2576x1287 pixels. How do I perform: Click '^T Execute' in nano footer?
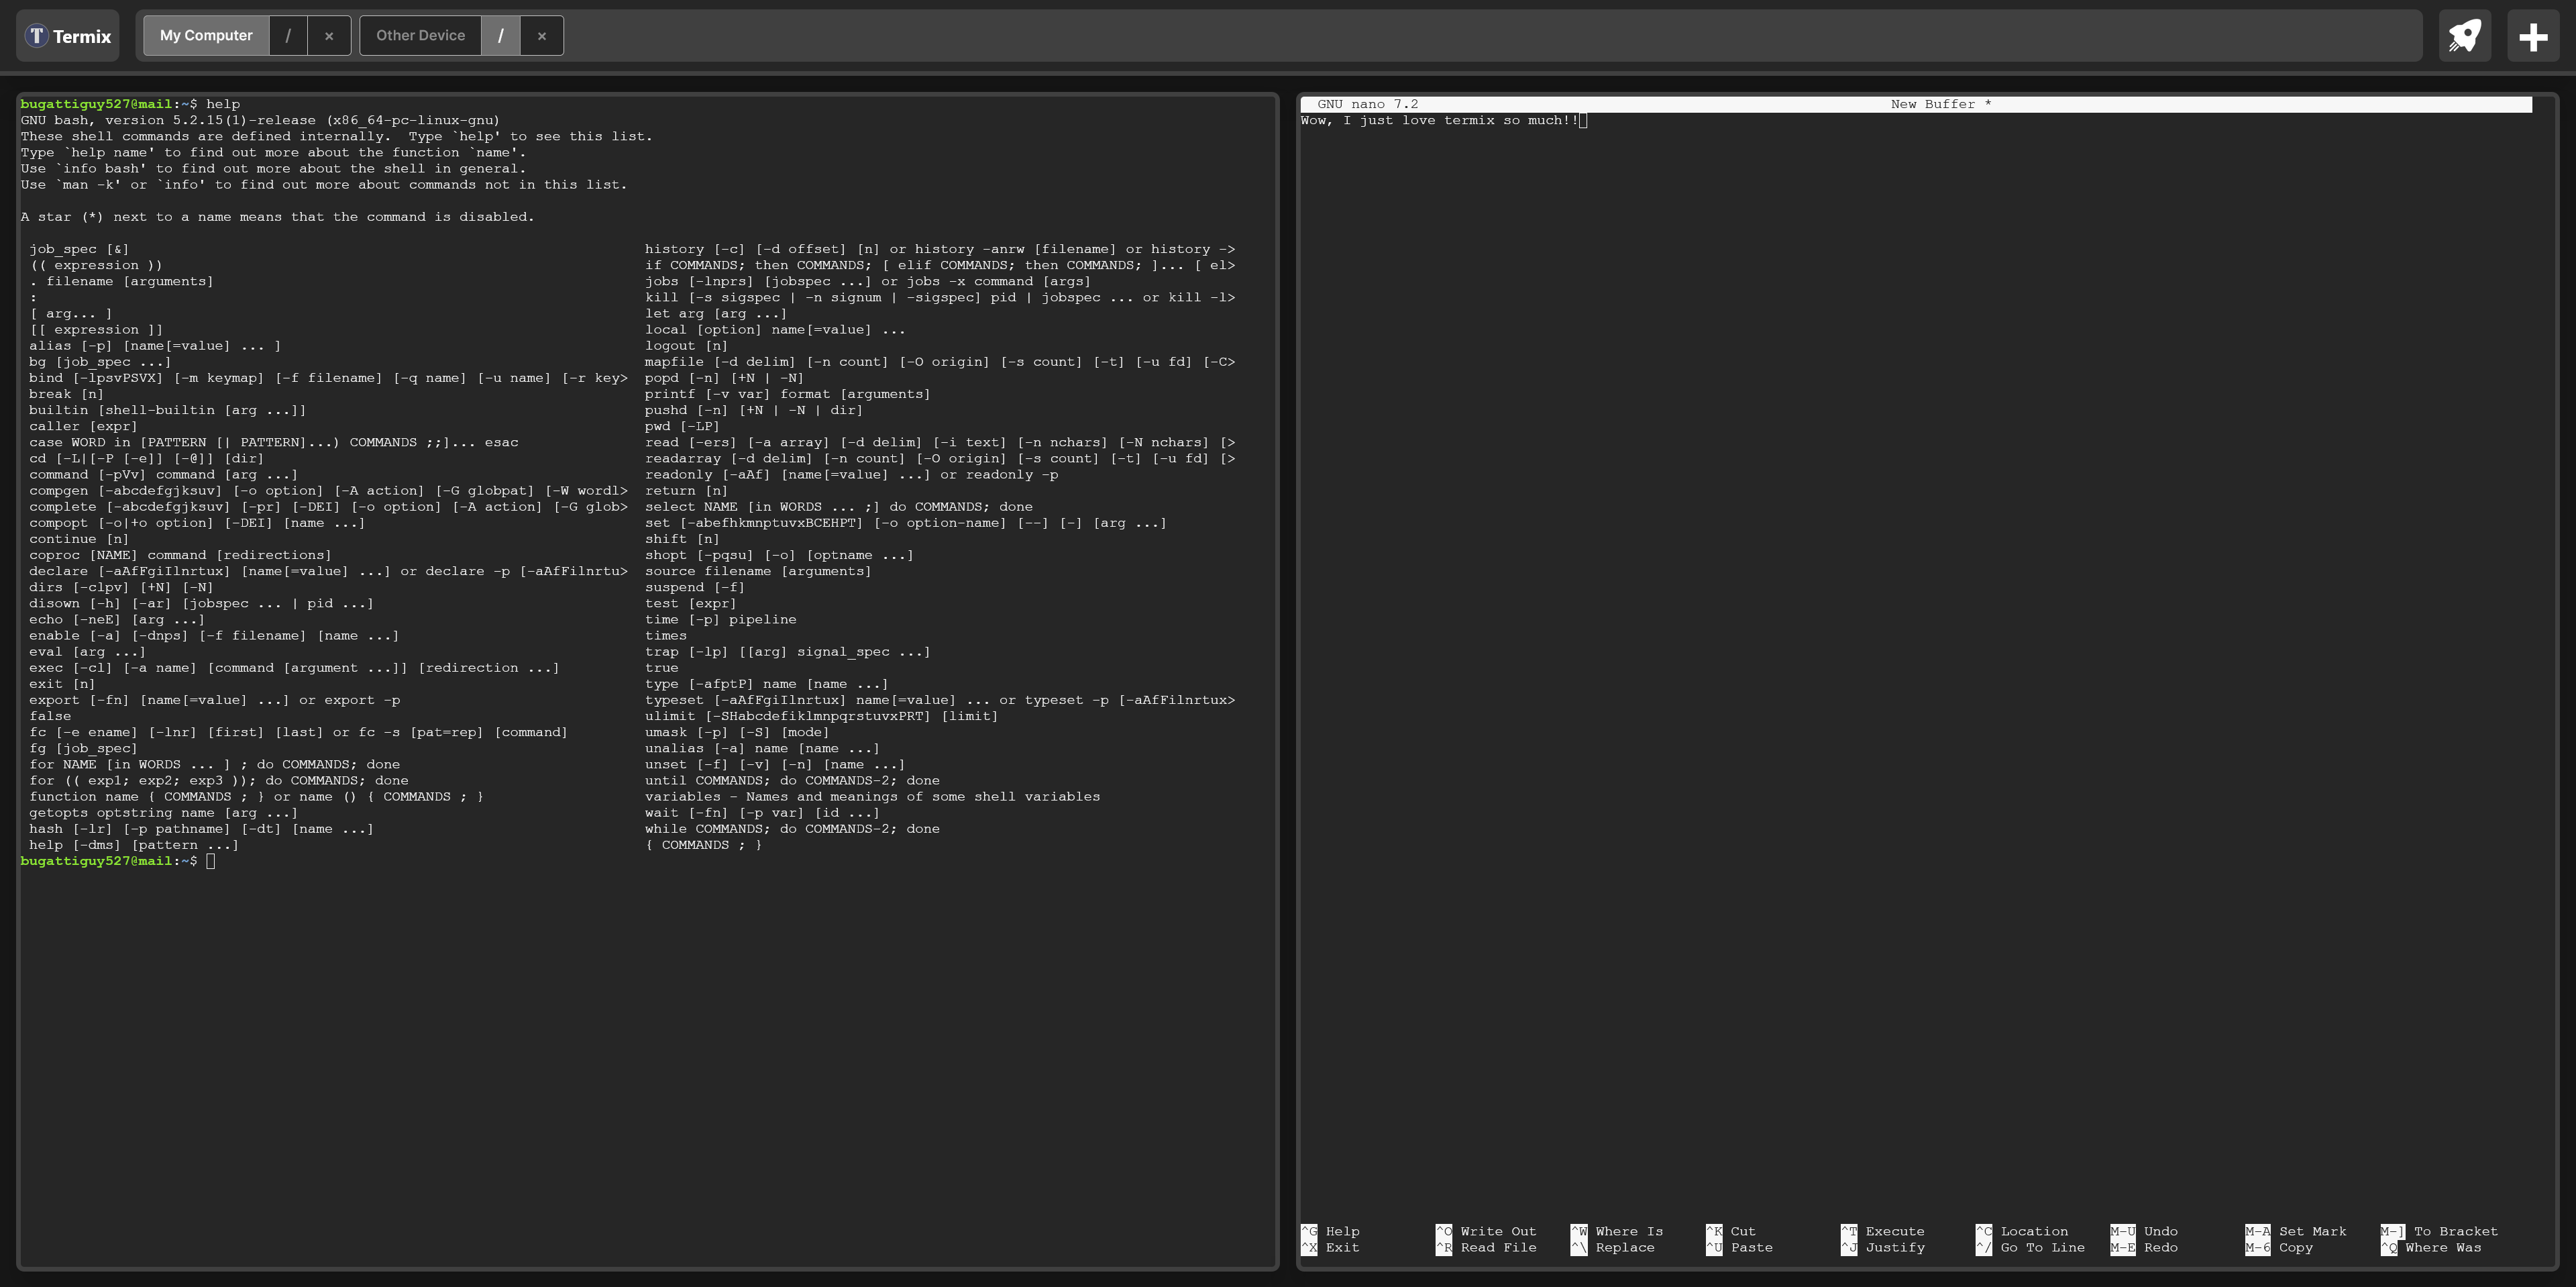click(1883, 1231)
